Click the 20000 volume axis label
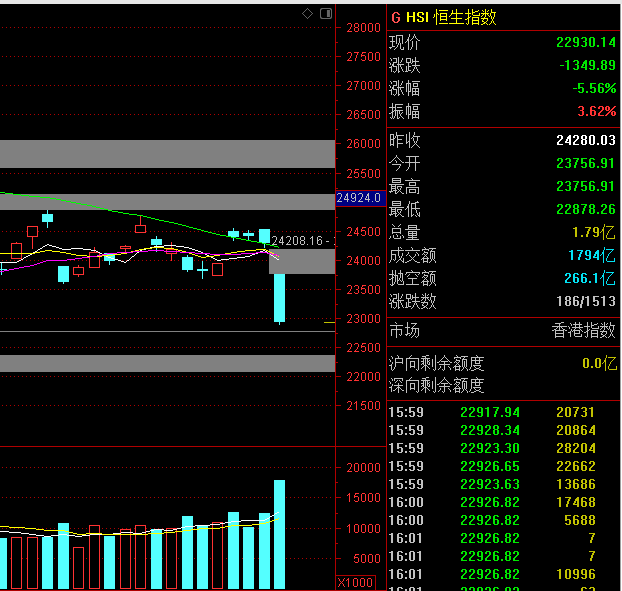Viewport: 622px width, 591px height. coord(363,468)
